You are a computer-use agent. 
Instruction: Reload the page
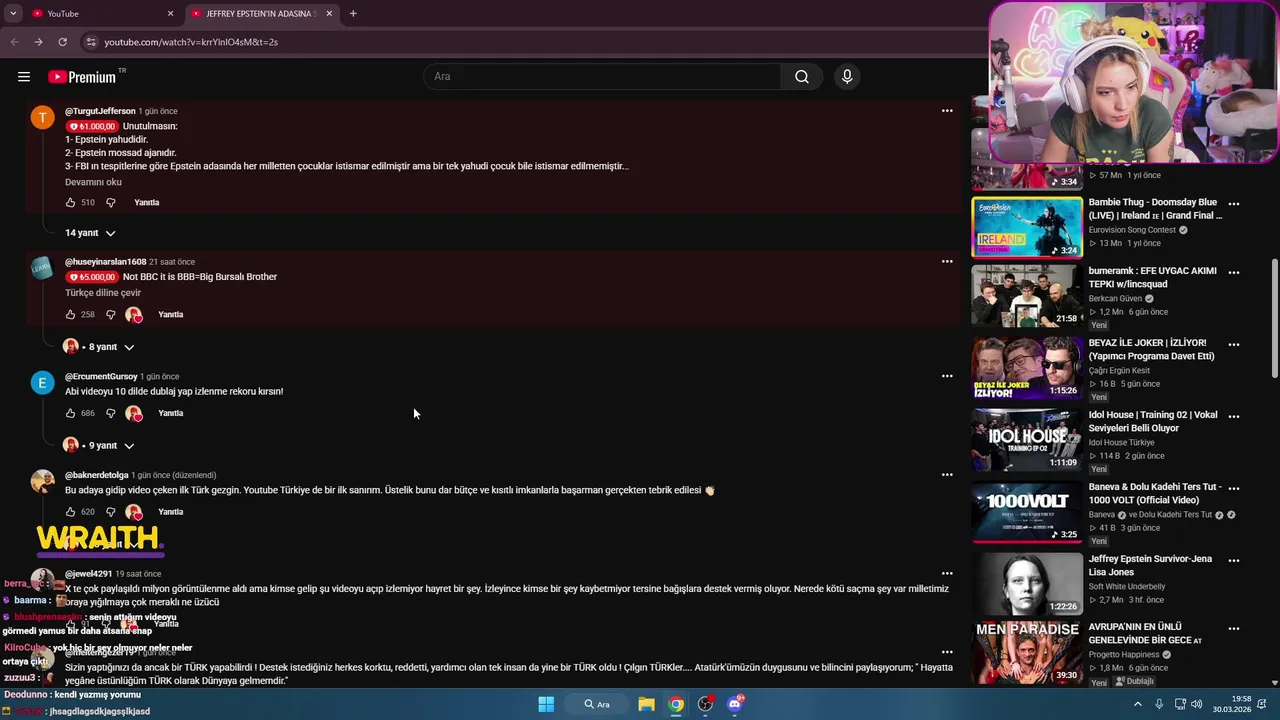tap(62, 42)
